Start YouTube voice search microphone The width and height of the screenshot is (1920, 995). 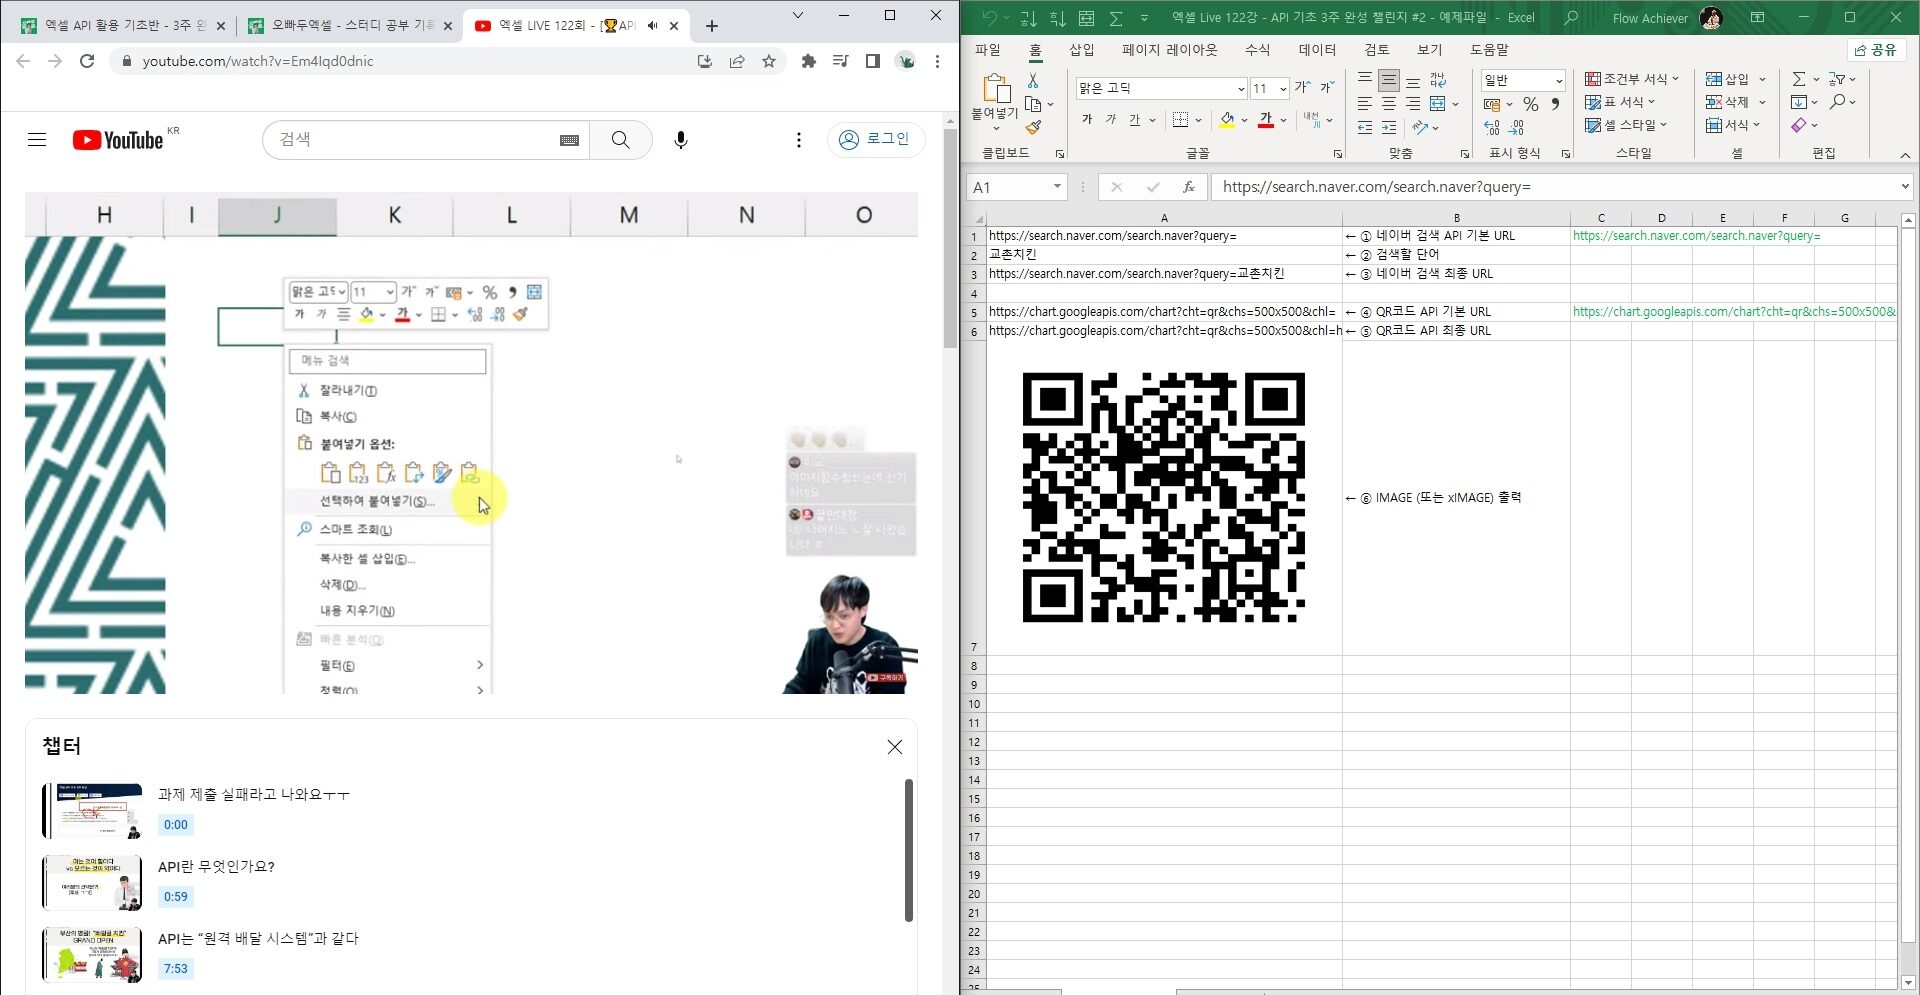681,140
